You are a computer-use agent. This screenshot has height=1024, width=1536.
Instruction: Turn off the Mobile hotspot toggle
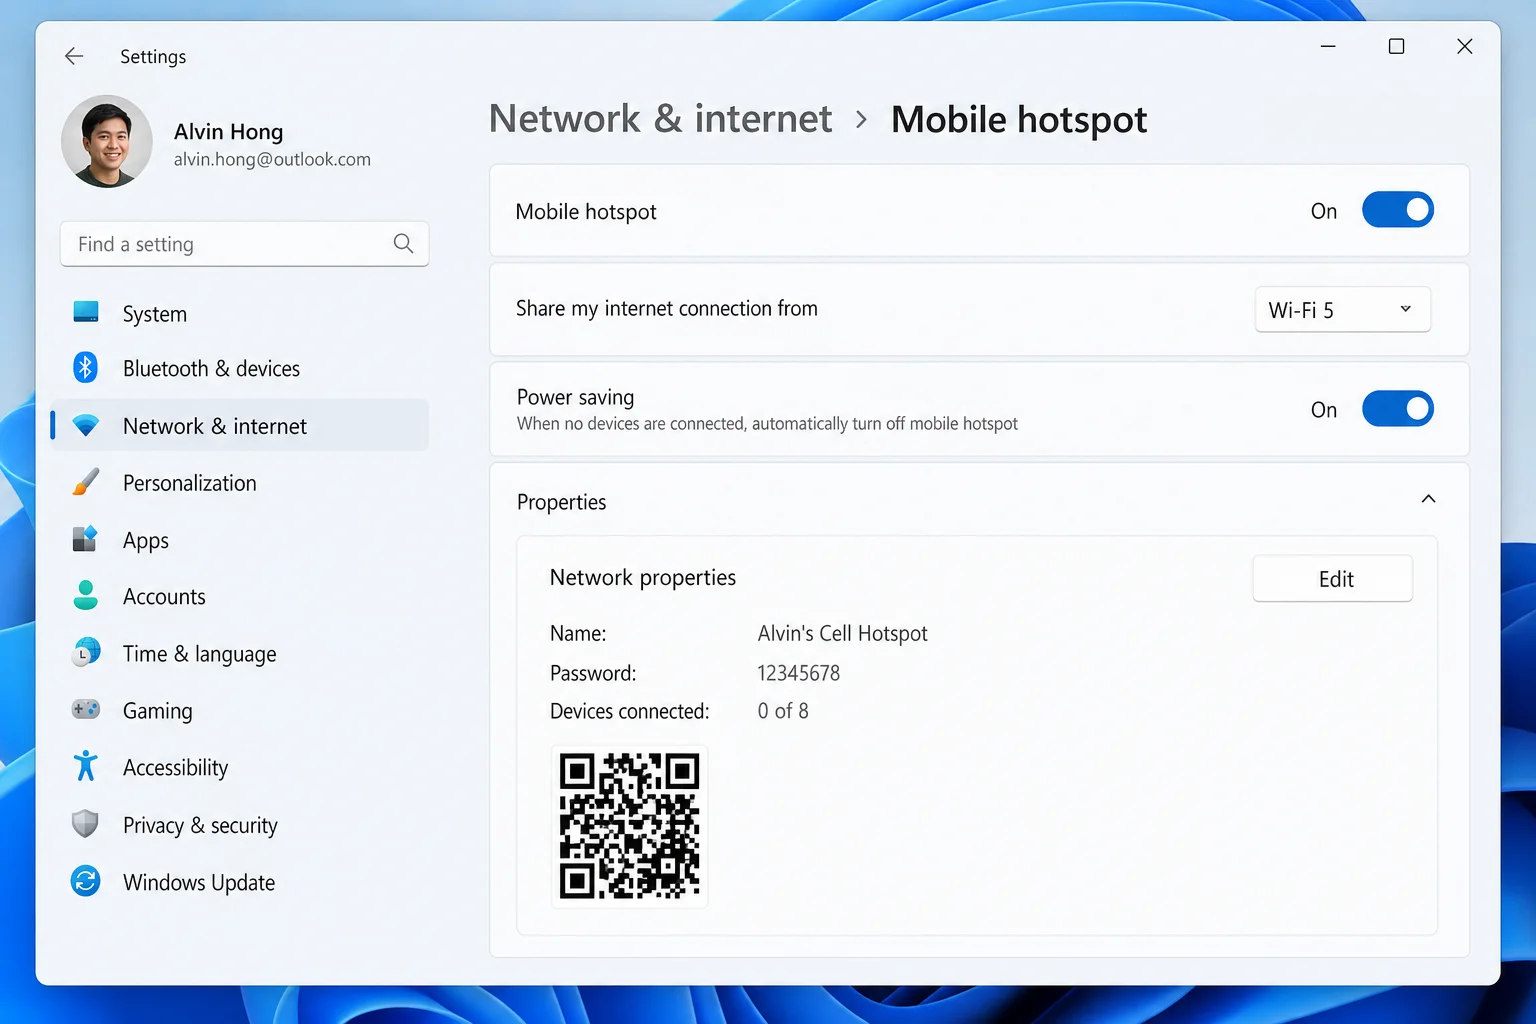coord(1398,210)
